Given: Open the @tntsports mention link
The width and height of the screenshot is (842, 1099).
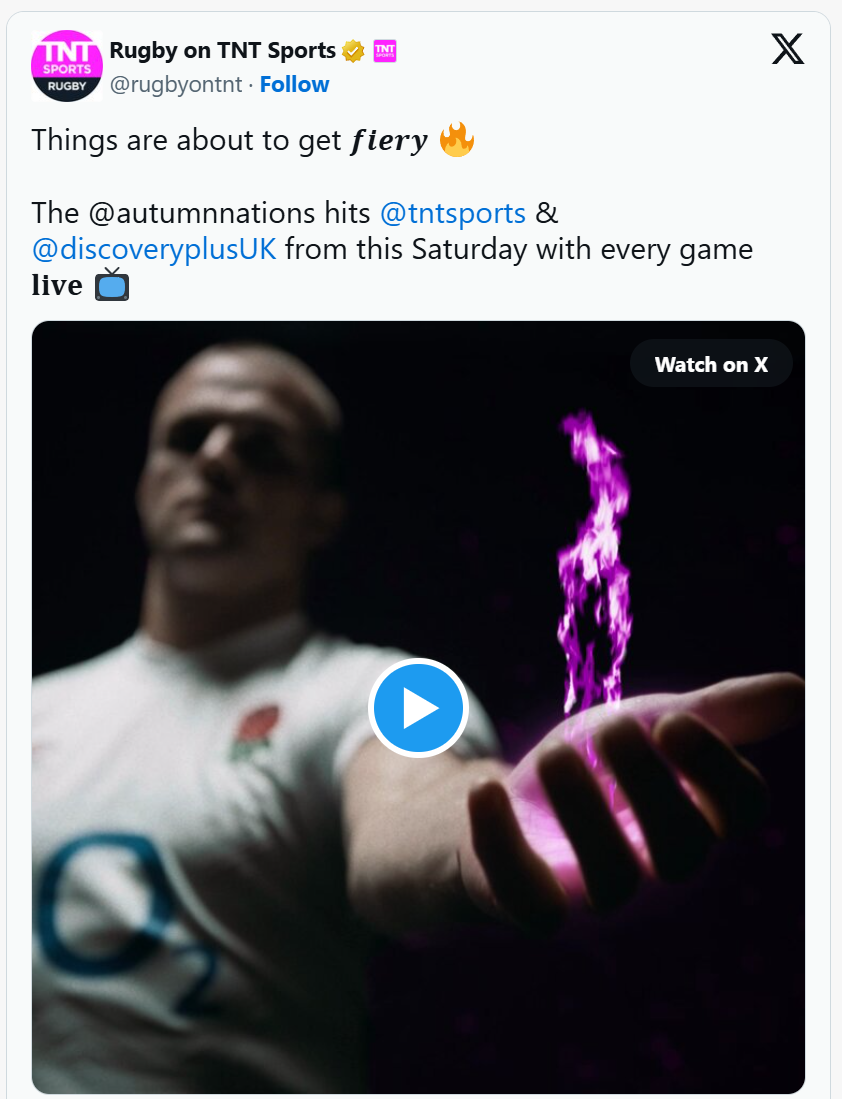Looking at the screenshot, I should [453, 213].
